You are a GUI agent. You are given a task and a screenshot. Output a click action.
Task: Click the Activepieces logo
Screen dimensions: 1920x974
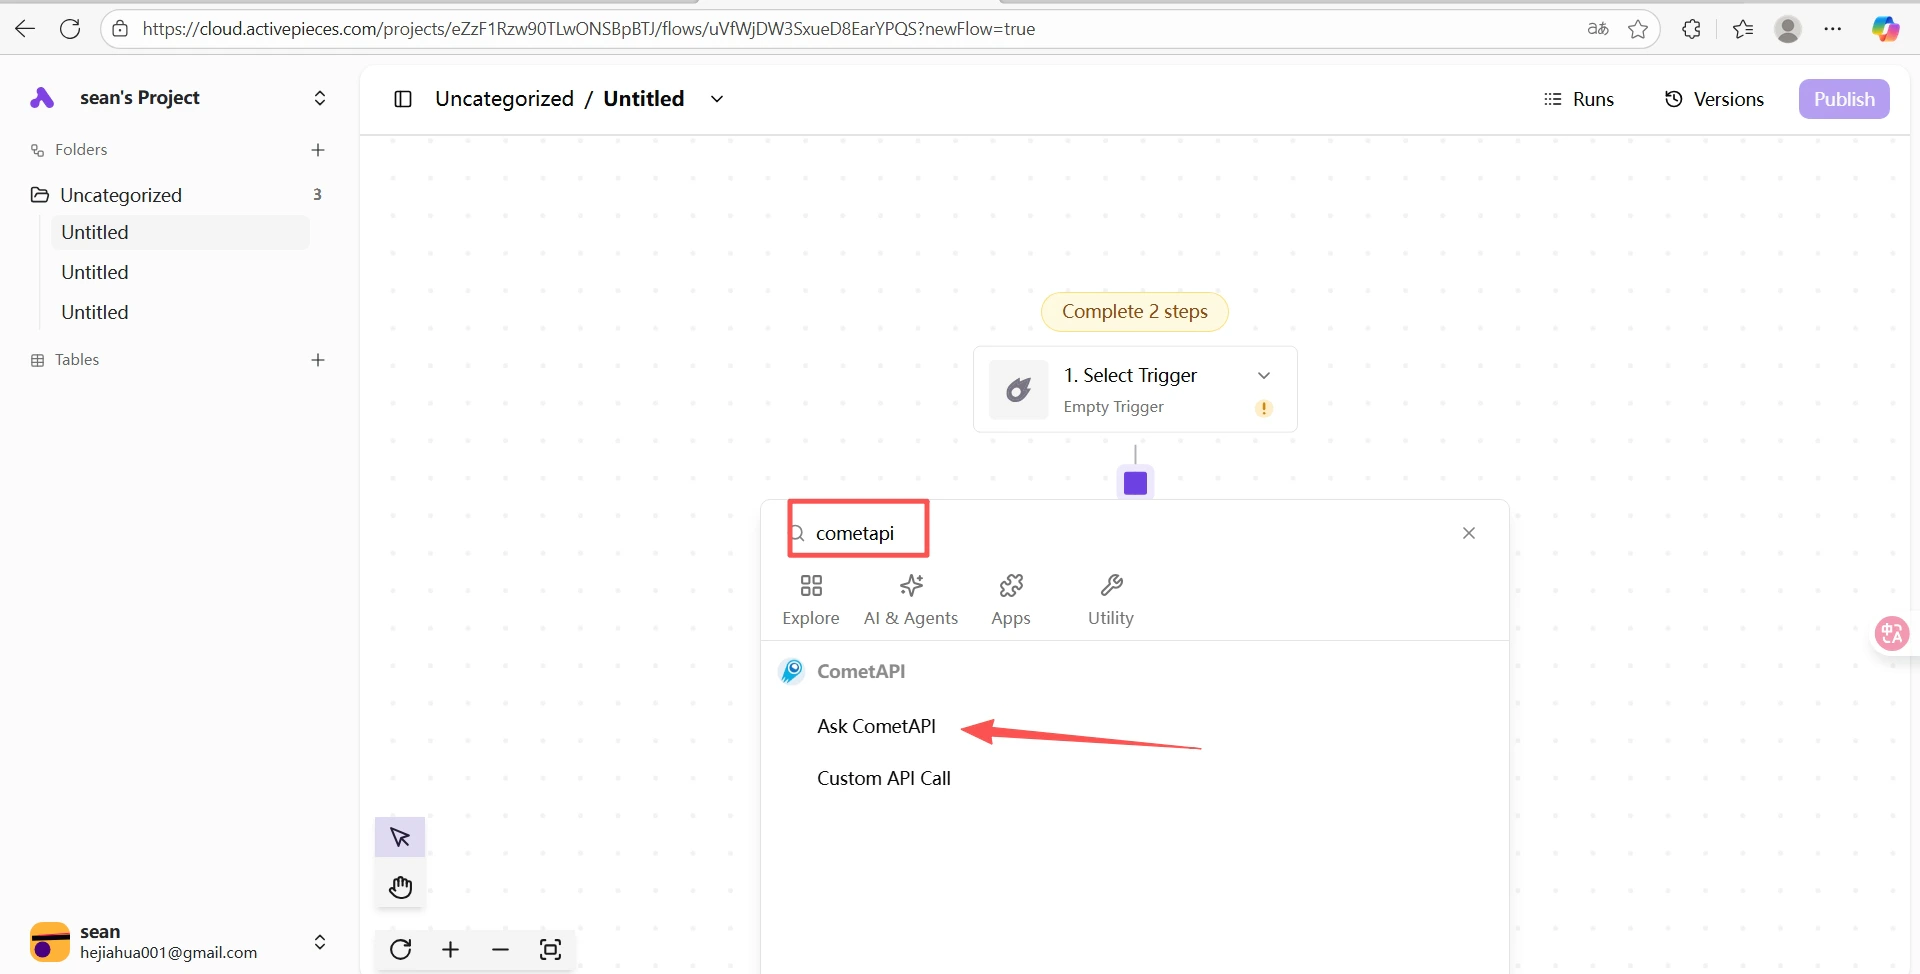tap(42, 97)
